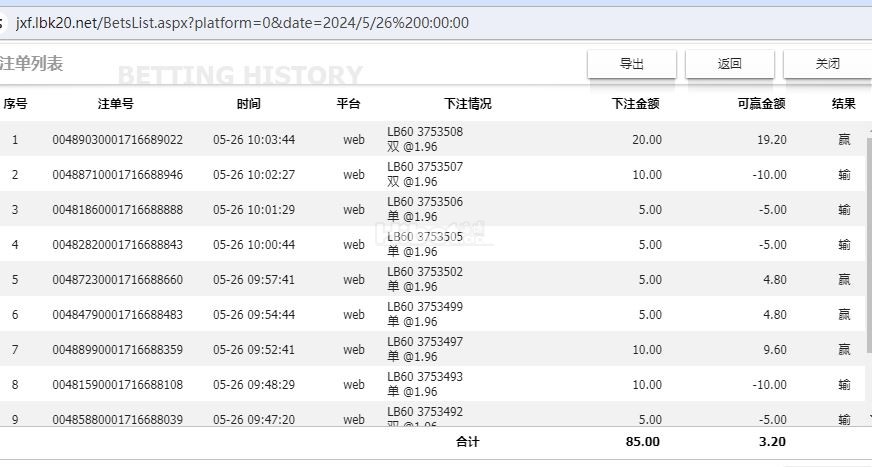872x467 pixels.
Task: Click time cell 05-26 09:57:41
Action: click(x=254, y=280)
